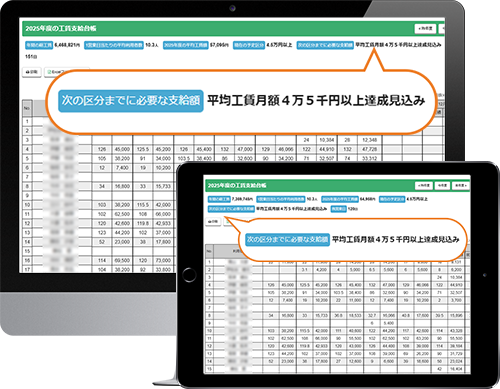
Task: Click the print (印刷) button on the tablet
Action: pyautogui.click(x=213, y=221)
